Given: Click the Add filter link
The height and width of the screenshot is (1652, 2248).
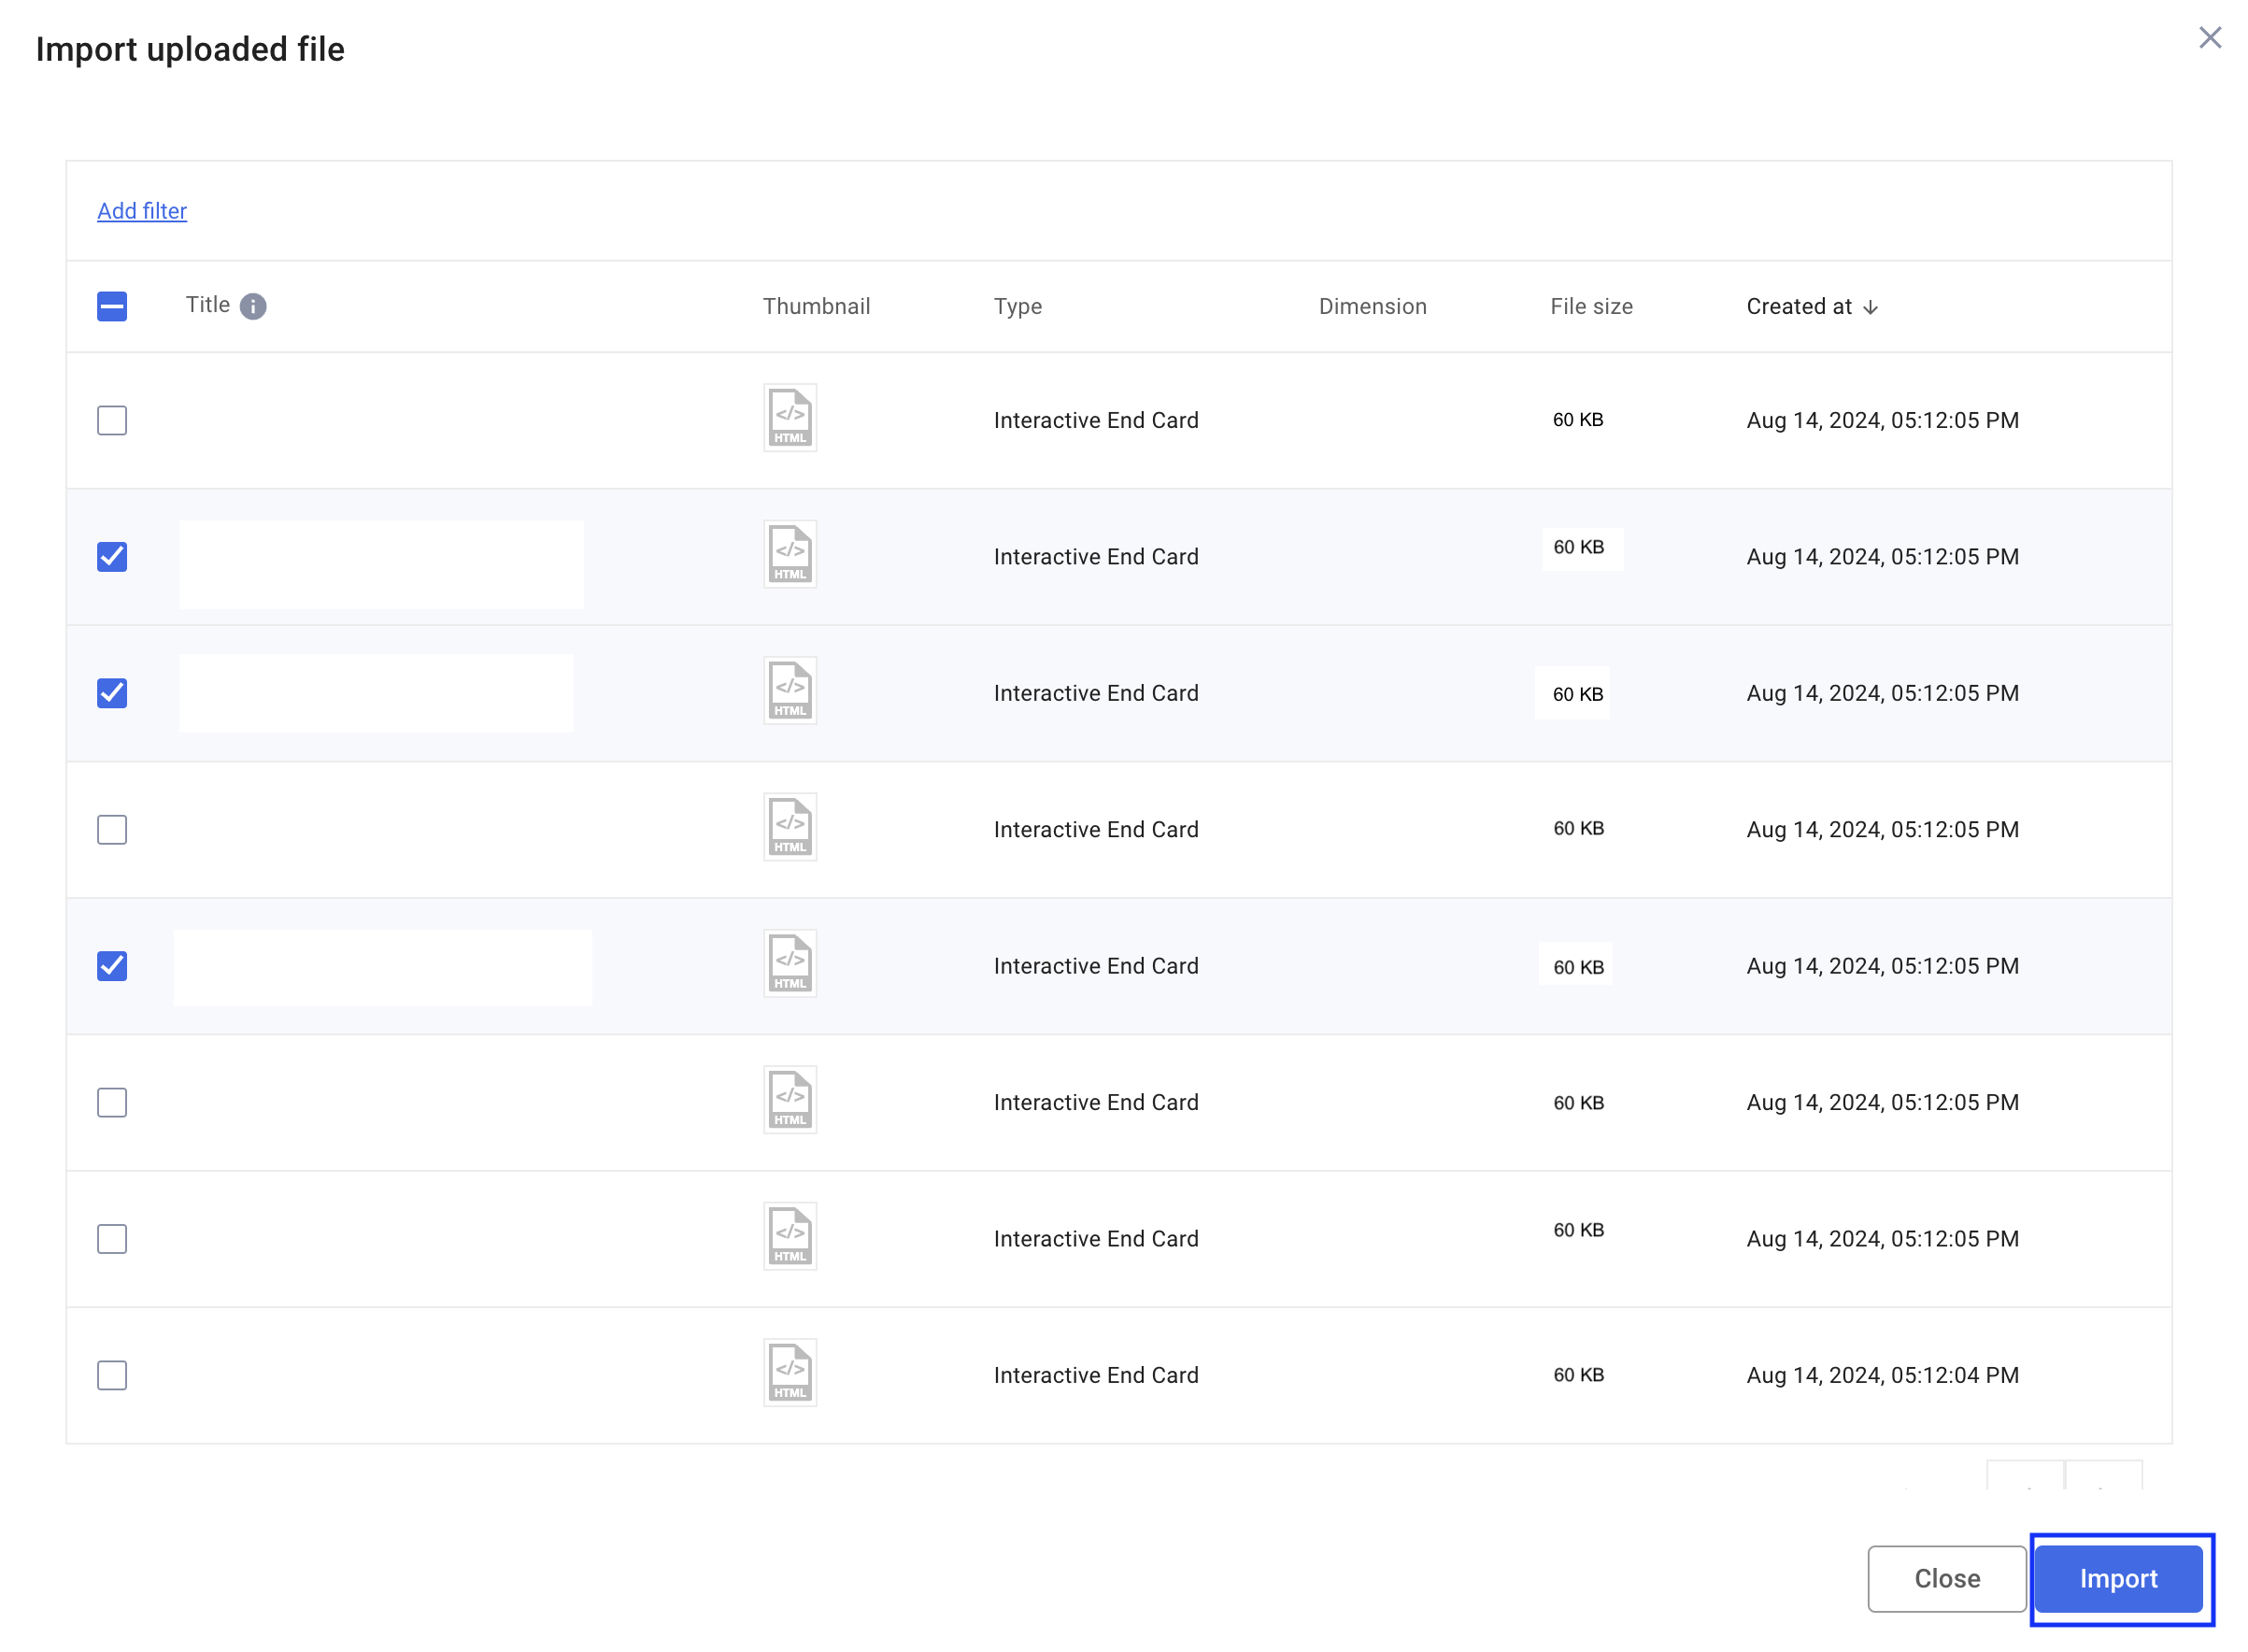Looking at the screenshot, I should tap(141, 211).
